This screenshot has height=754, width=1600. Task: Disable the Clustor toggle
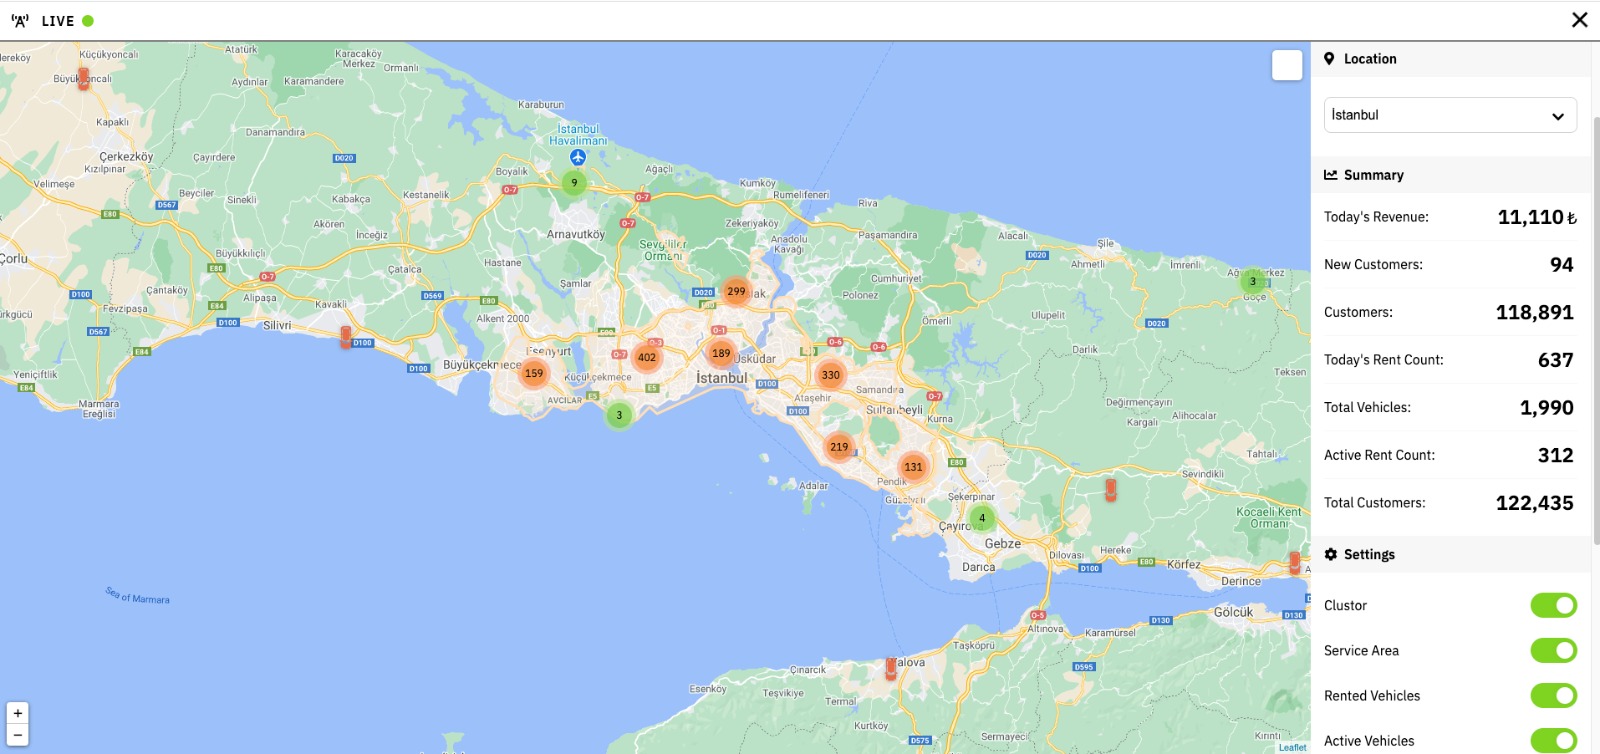coord(1553,605)
